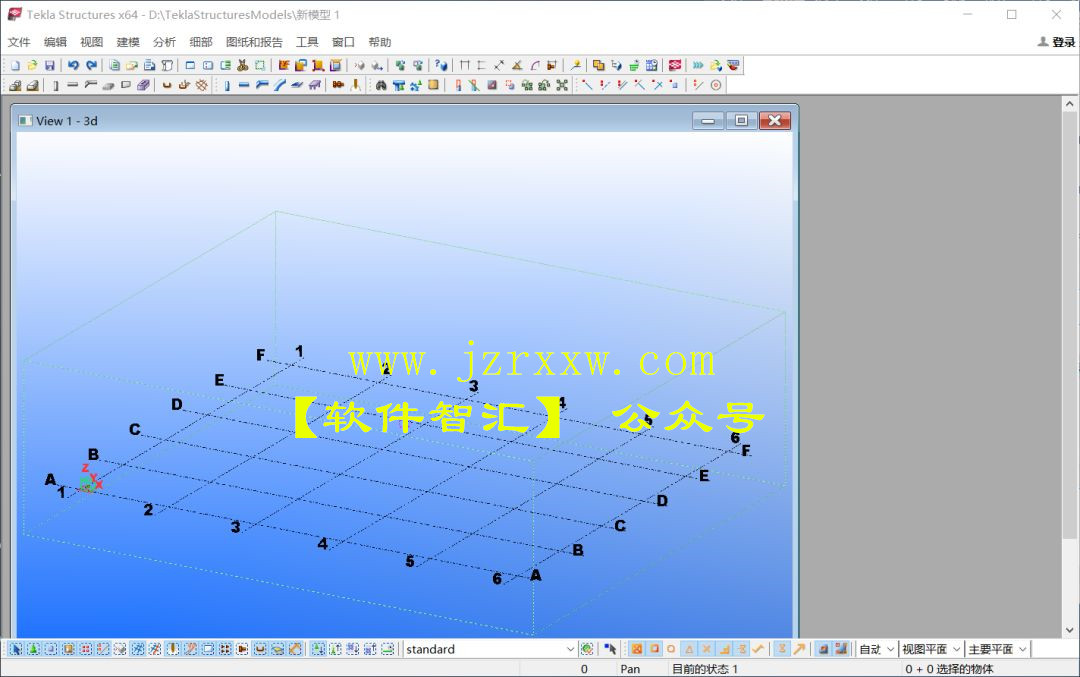Open the 细部 menu
1080x677 pixels.
(x=201, y=42)
